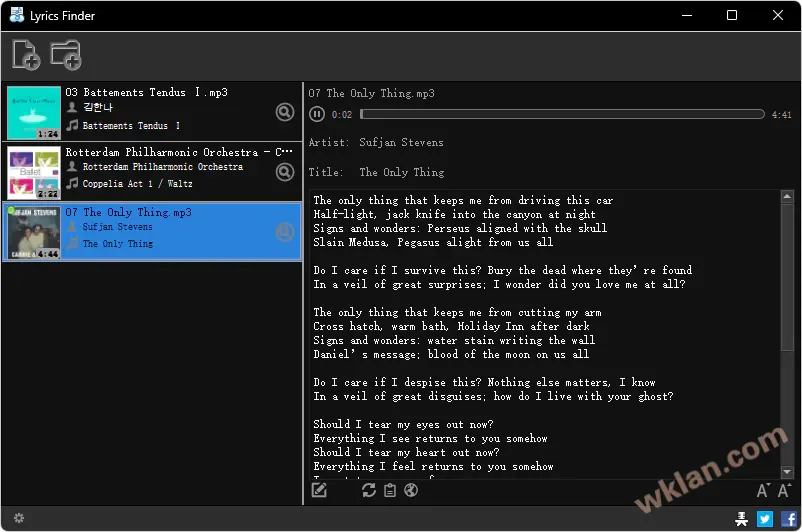Click the download icon beside Twitter
This screenshot has width=802, height=532.
point(741,519)
